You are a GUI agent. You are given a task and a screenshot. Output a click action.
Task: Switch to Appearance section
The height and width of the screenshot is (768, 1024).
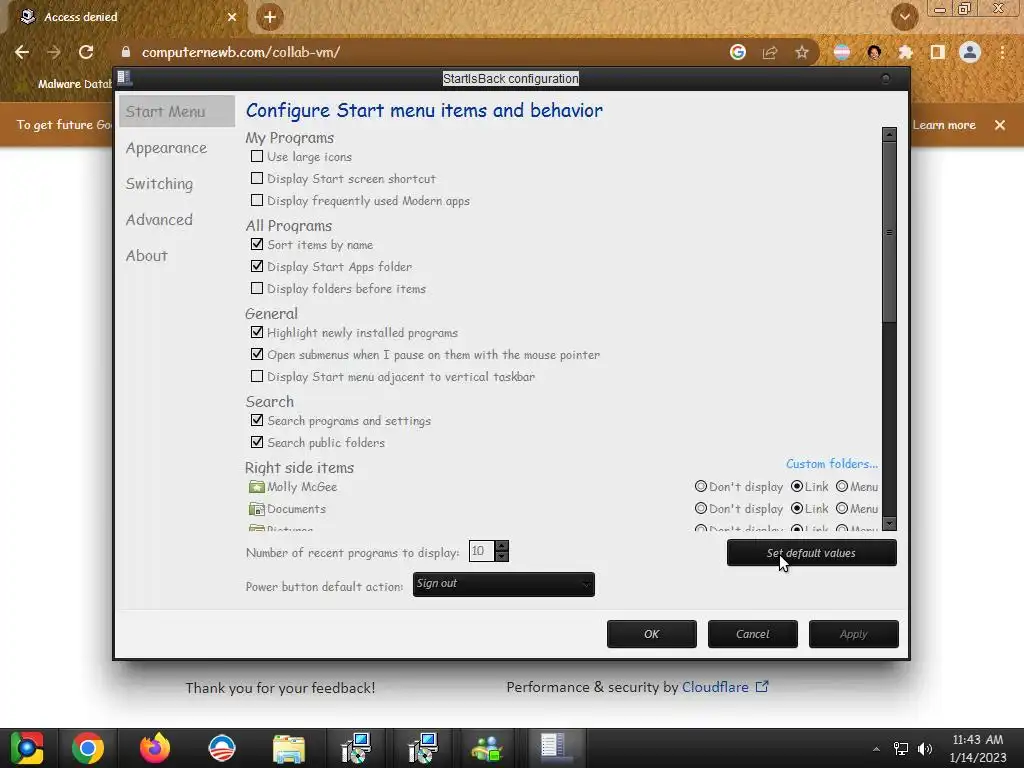point(166,148)
